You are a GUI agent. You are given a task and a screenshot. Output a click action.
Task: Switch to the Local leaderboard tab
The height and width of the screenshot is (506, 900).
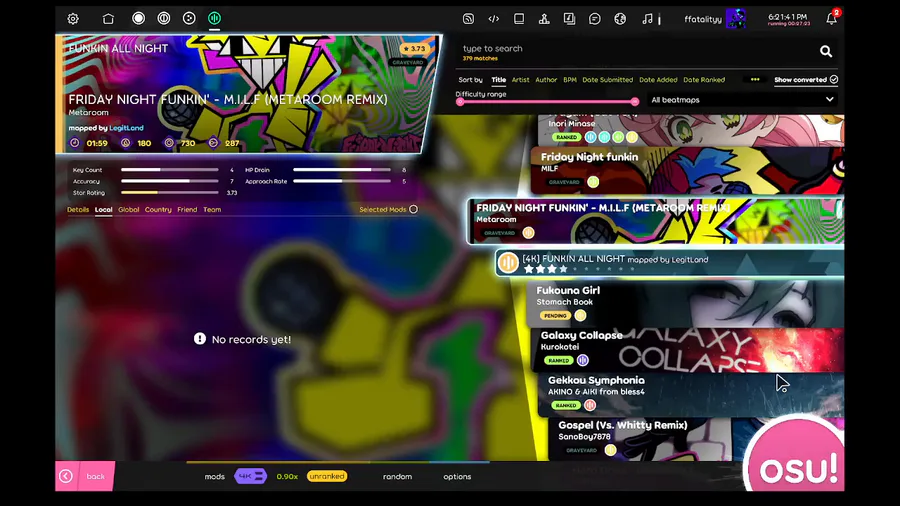tap(103, 209)
